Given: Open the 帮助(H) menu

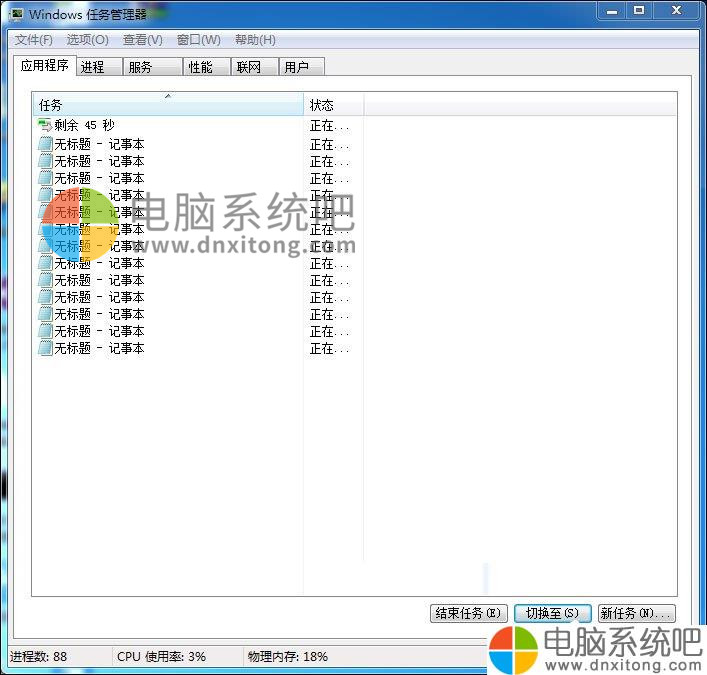Looking at the screenshot, I should pos(255,40).
